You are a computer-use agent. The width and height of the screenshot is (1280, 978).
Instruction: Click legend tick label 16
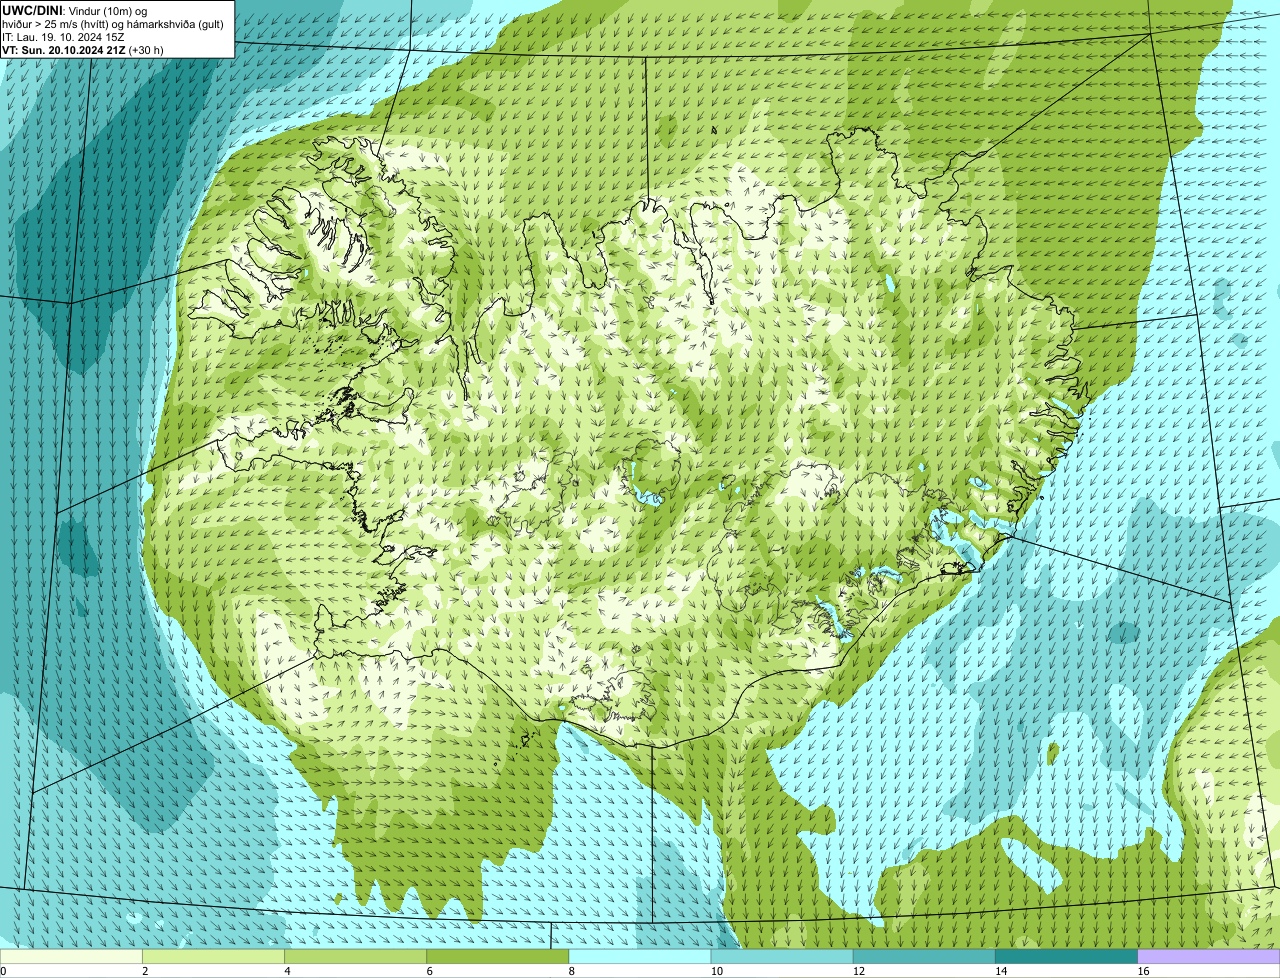1143,971
